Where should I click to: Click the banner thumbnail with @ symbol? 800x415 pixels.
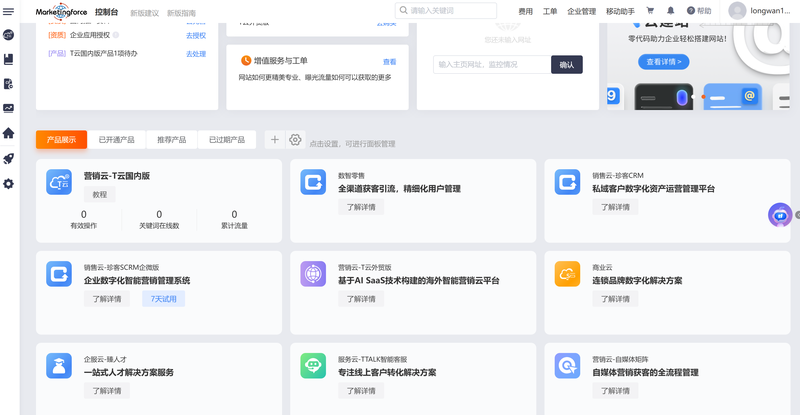point(733,96)
